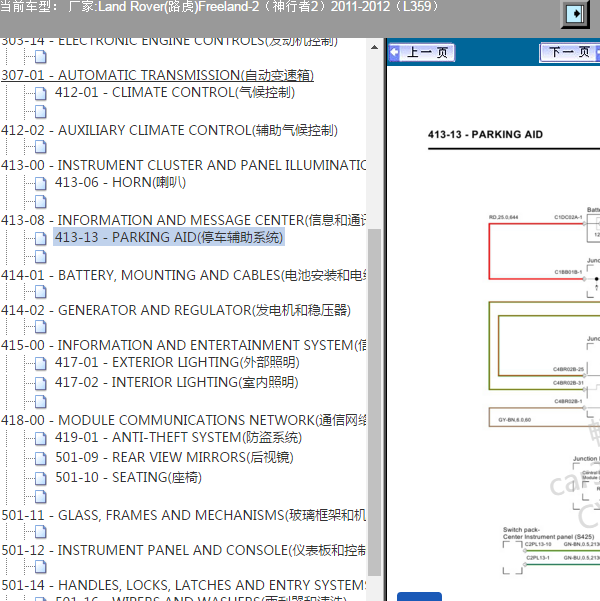
Task: Open 419-01 Anti-Theft System entry
Action: pyautogui.click(x=178, y=437)
